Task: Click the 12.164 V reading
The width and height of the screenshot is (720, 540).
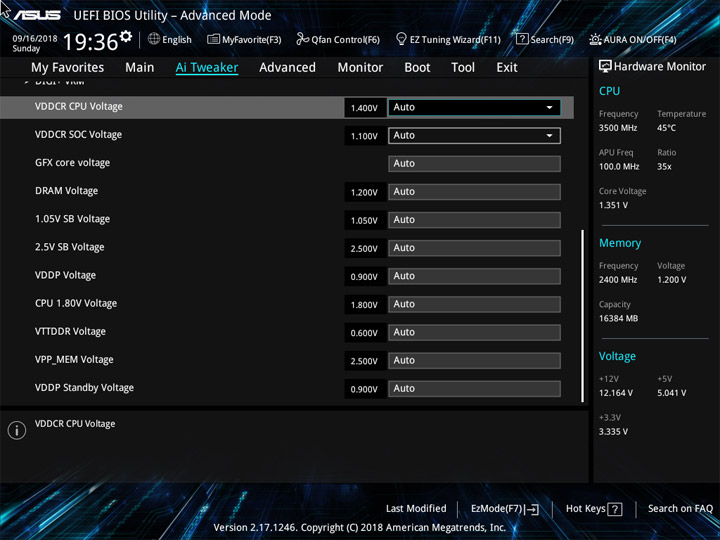Action: [x=616, y=393]
